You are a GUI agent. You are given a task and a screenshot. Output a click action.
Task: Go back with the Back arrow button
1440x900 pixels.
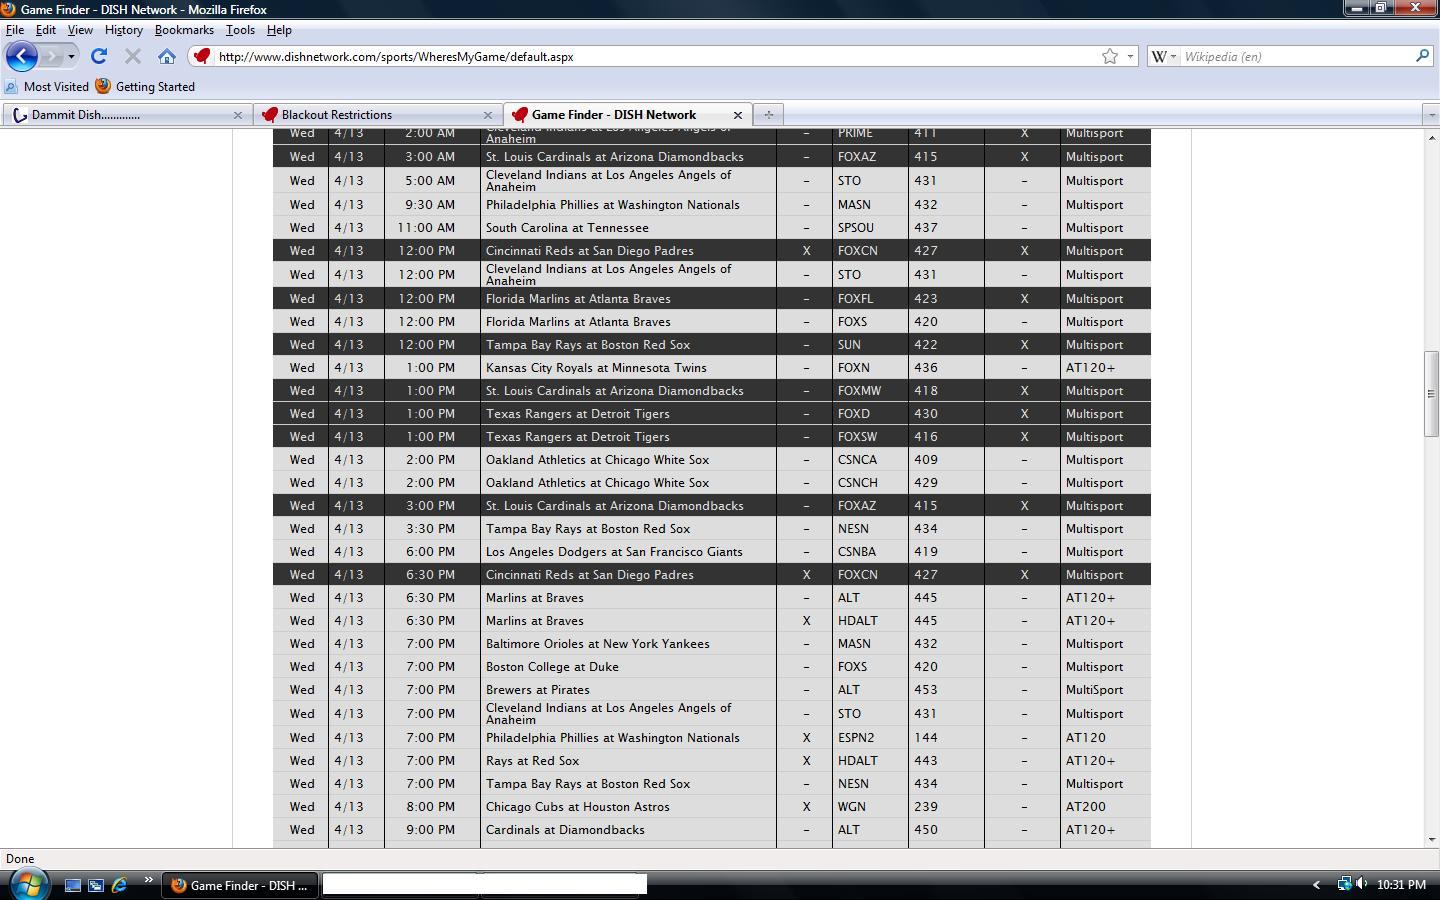(22, 57)
